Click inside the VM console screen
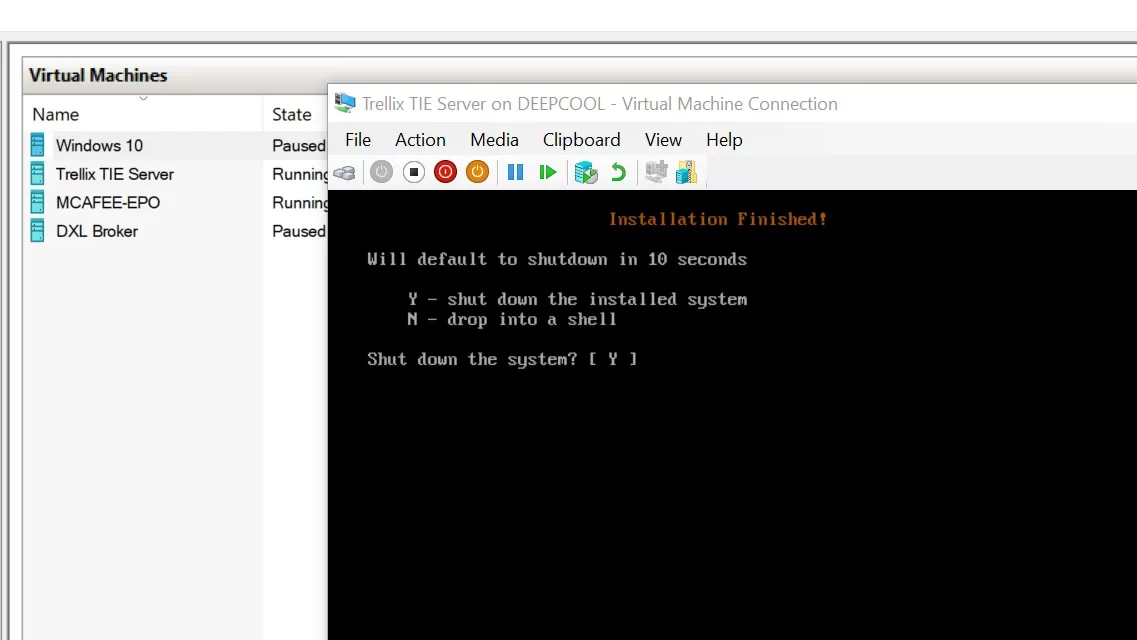This screenshot has height=640, width=1137. 732,415
